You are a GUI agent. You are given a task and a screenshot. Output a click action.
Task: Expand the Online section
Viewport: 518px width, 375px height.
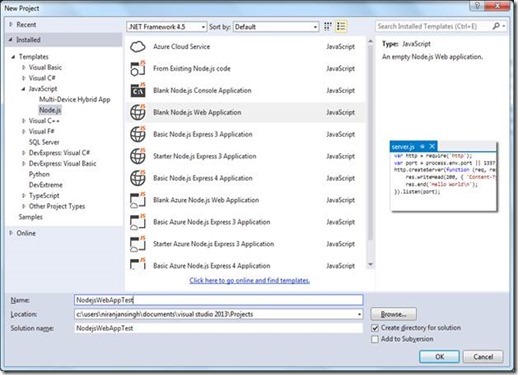(x=11, y=233)
